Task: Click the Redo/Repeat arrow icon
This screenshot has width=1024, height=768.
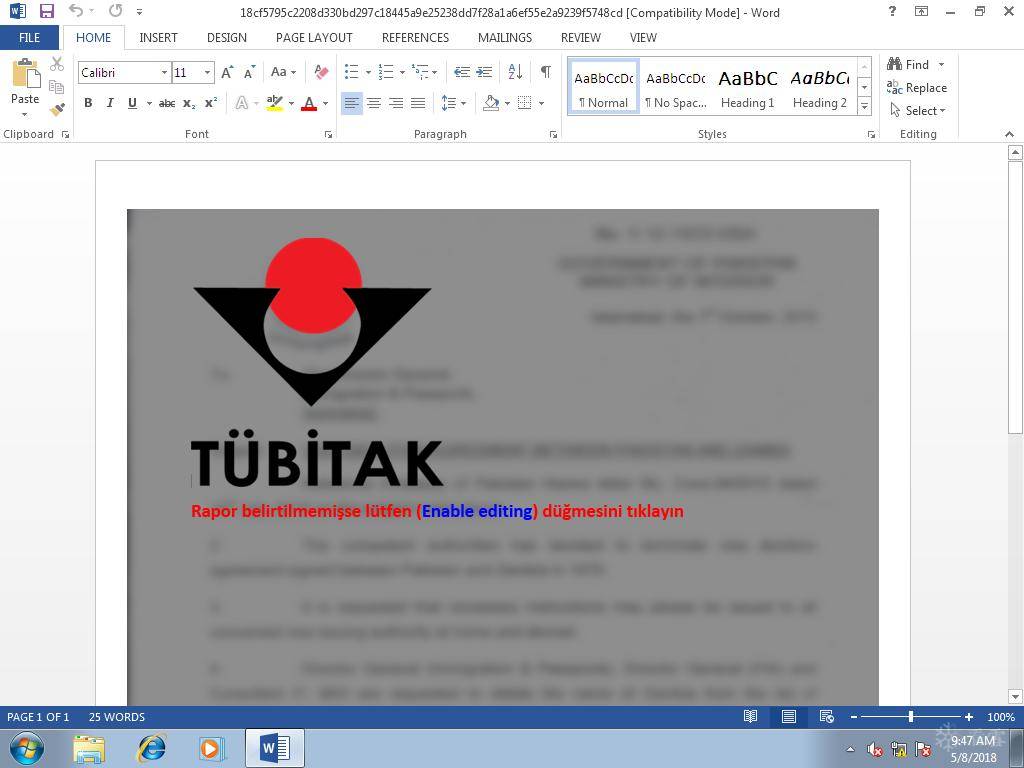Action: point(116,11)
